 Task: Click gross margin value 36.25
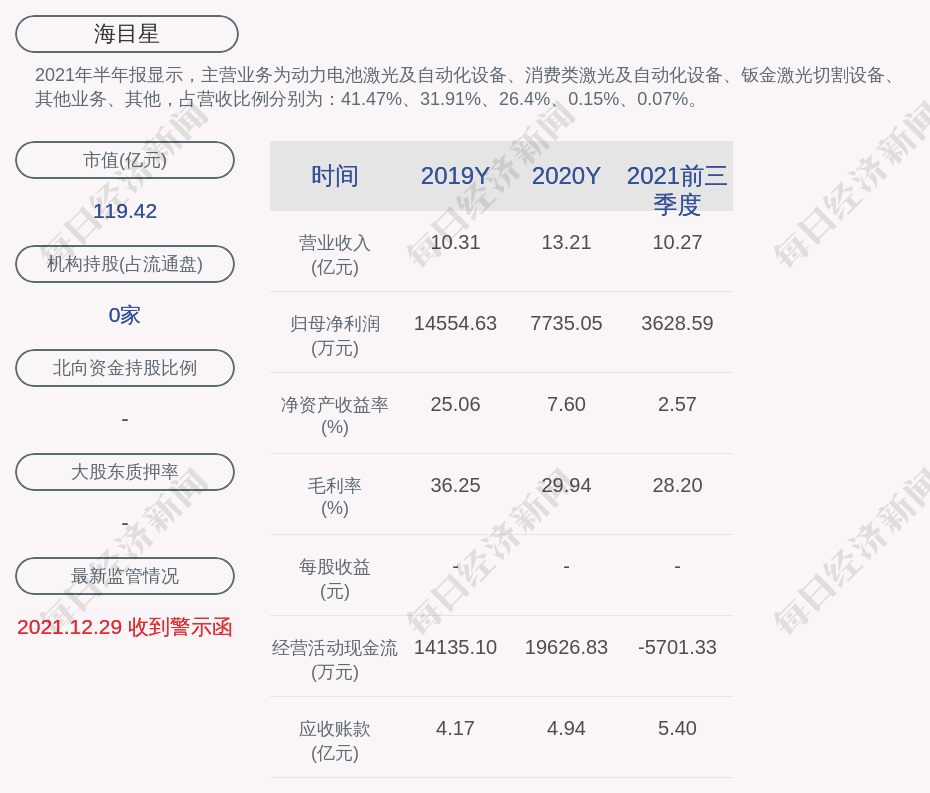pyautogui.click(x=455, y=485)
